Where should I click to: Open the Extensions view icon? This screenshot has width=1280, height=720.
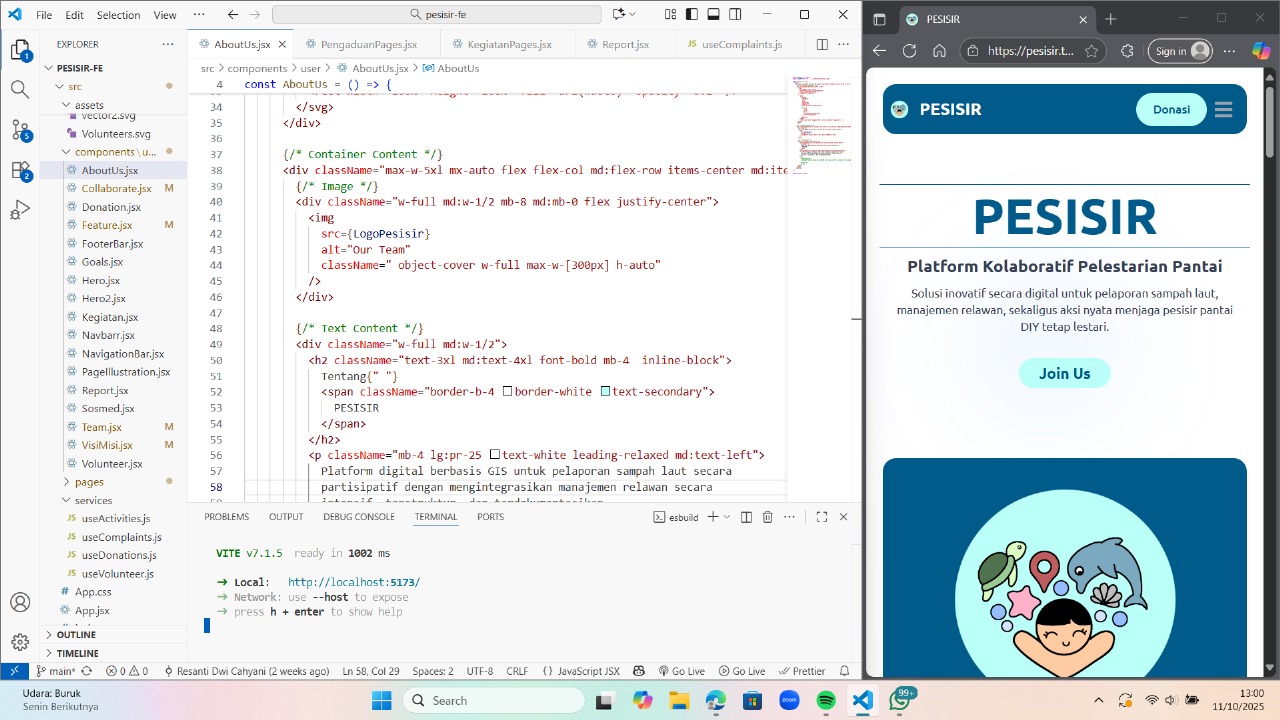[19, 170]
